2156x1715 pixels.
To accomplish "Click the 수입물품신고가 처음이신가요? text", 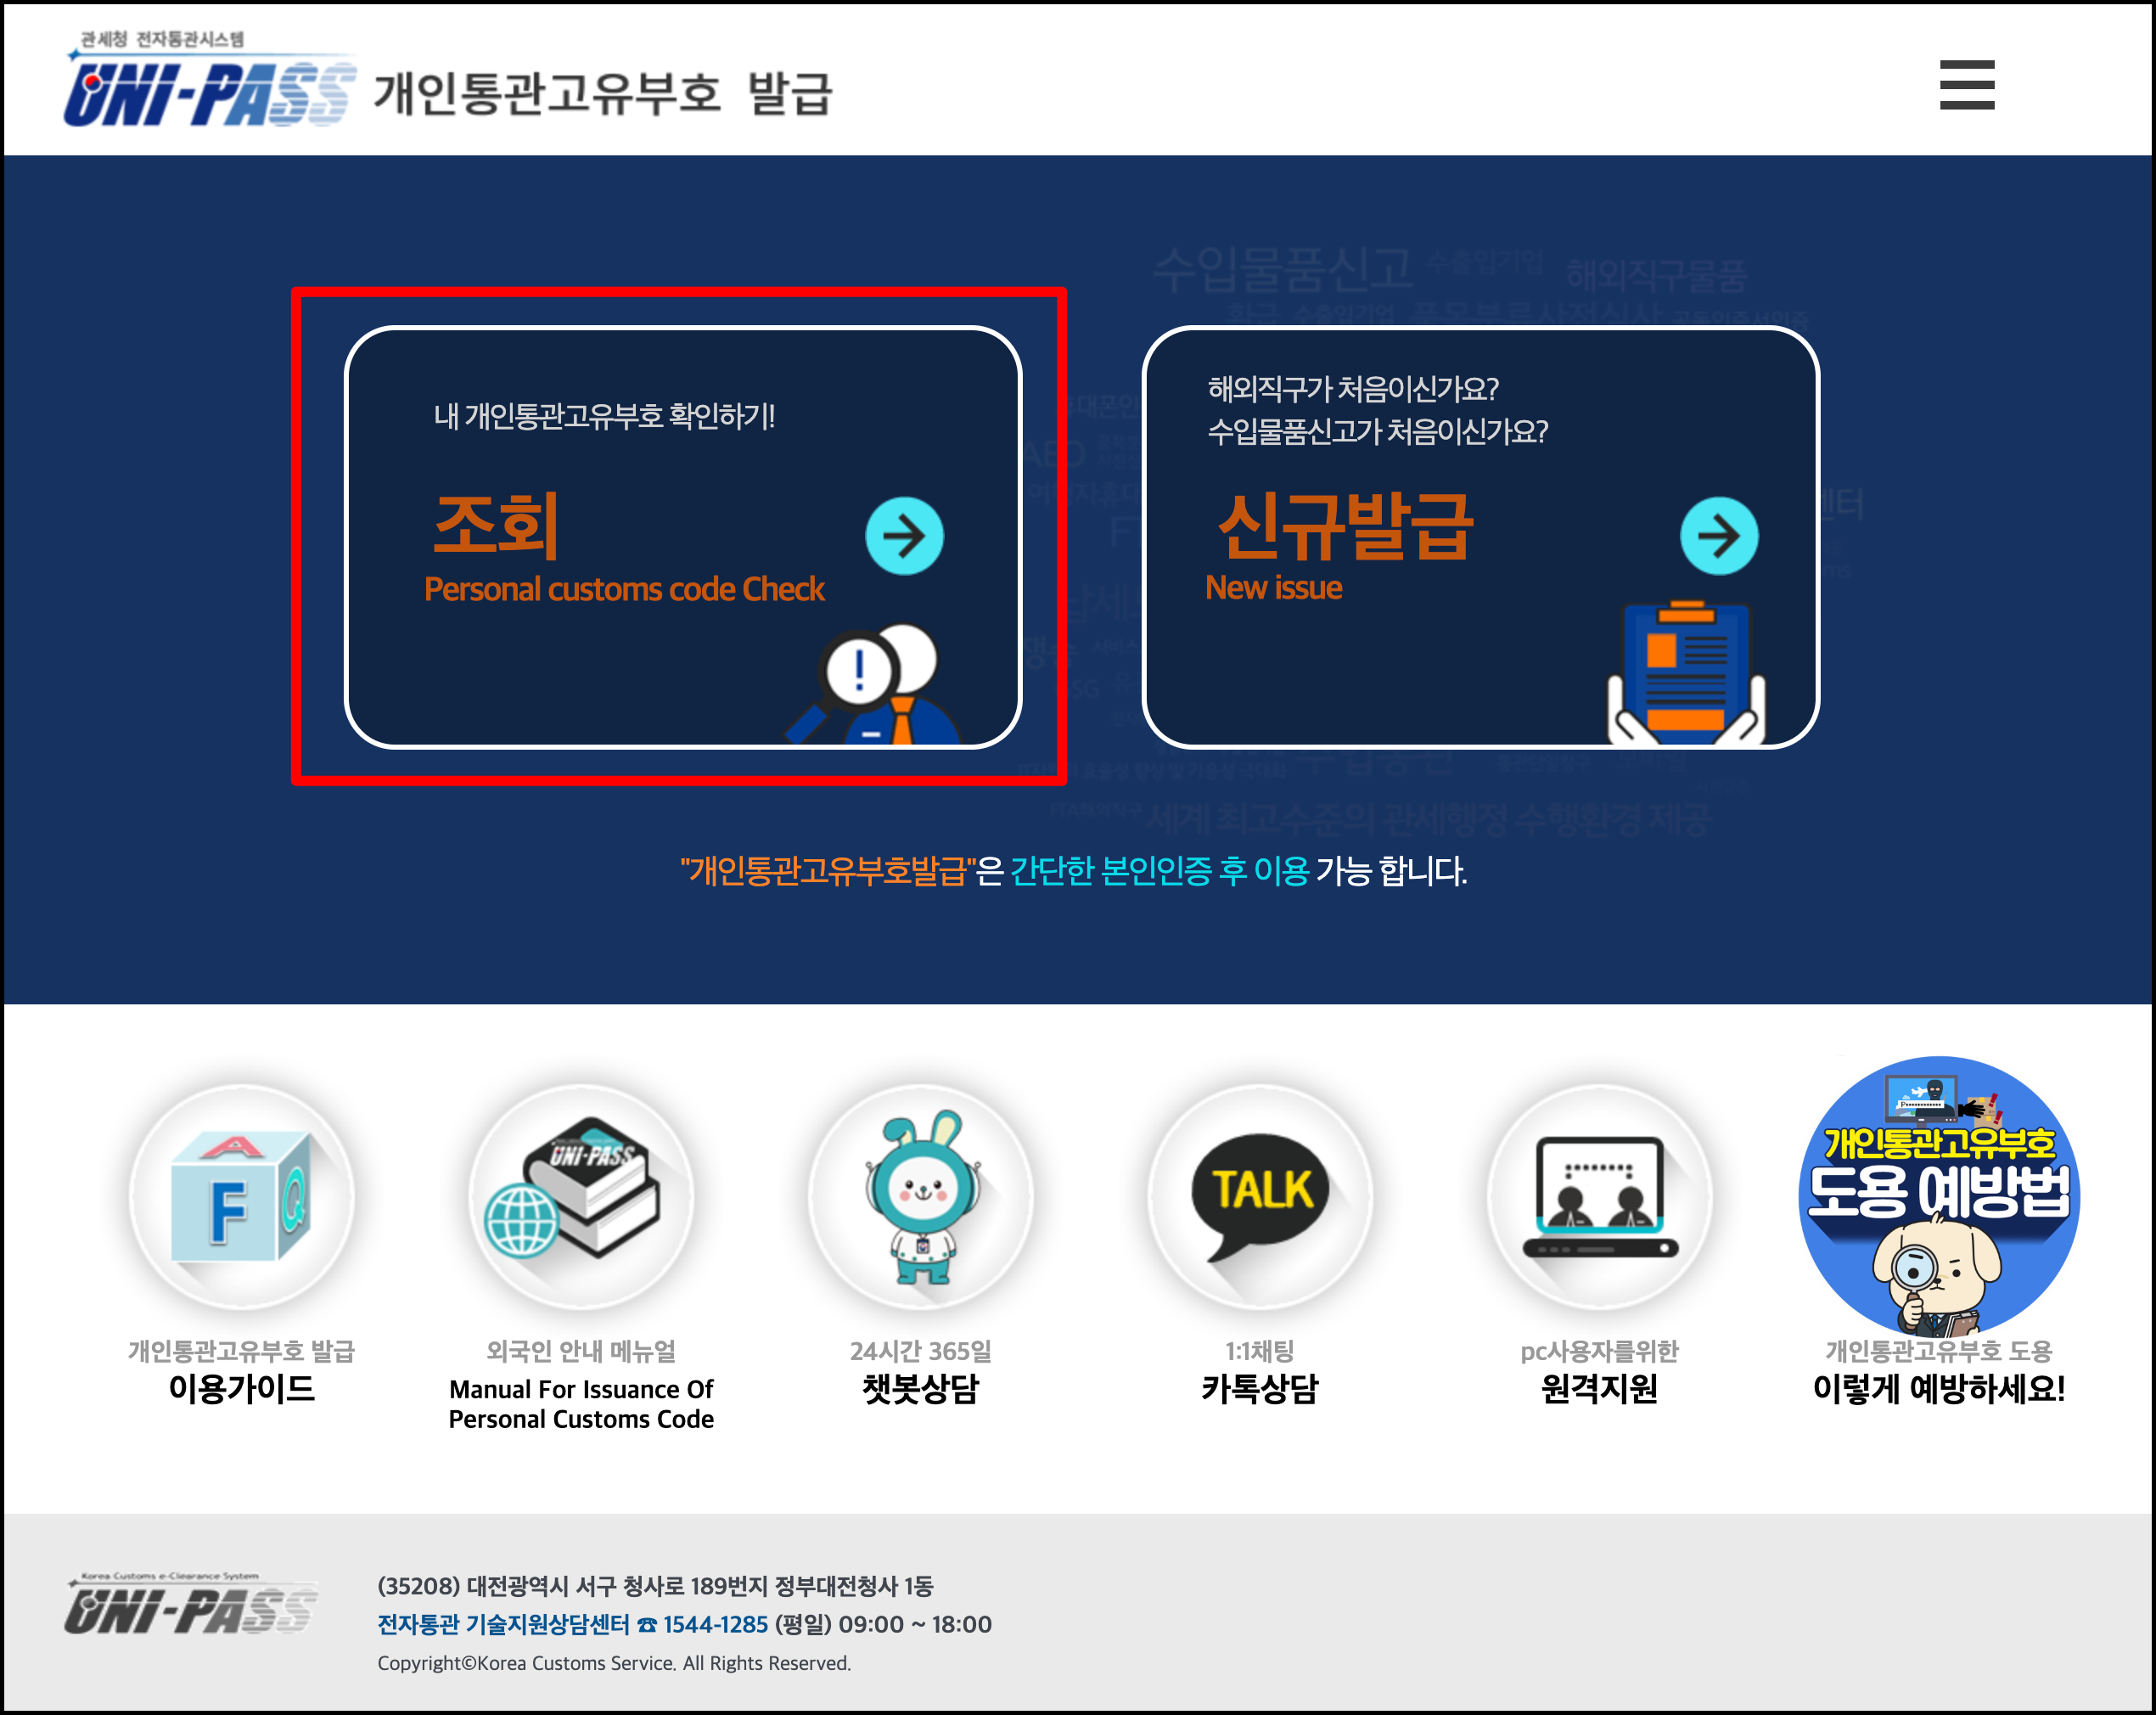I will pyautogui.click(x=1378, y=431).
